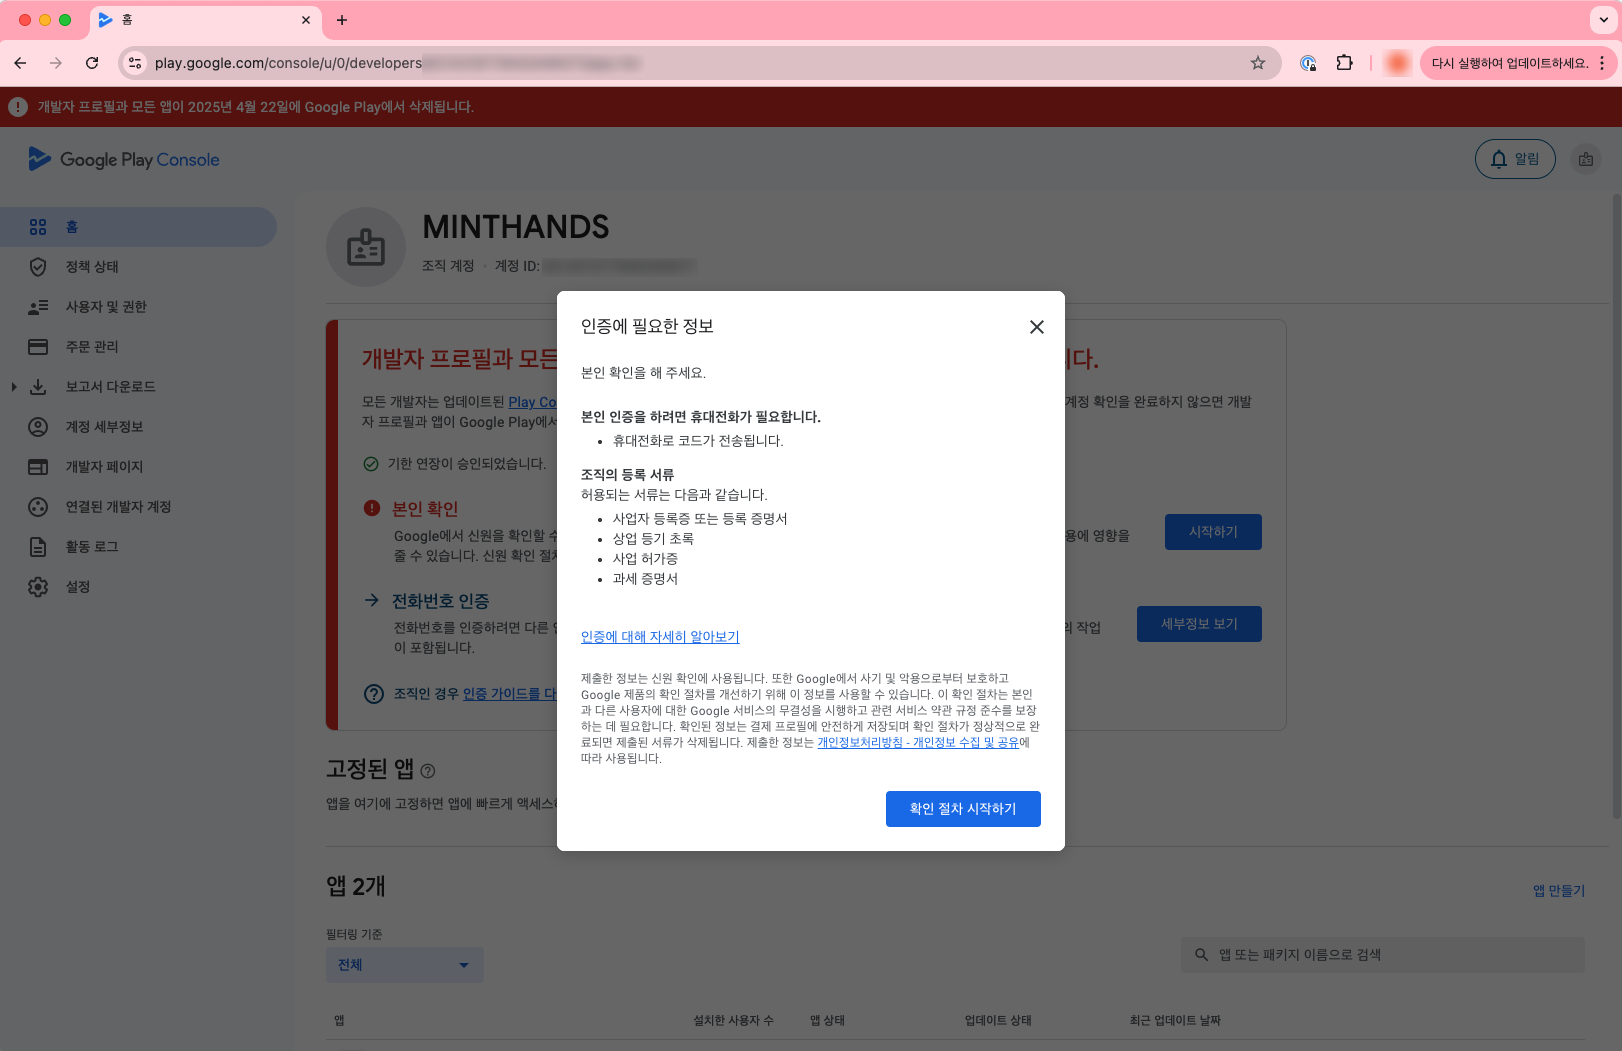Open the 인증에 대해 자세히 알아보기 link

pyautogui.click(x=660, y=637)
